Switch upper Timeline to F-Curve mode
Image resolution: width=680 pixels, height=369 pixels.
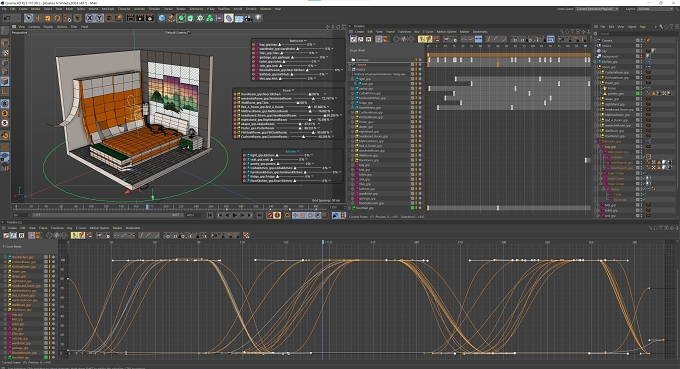pos(361,39)
